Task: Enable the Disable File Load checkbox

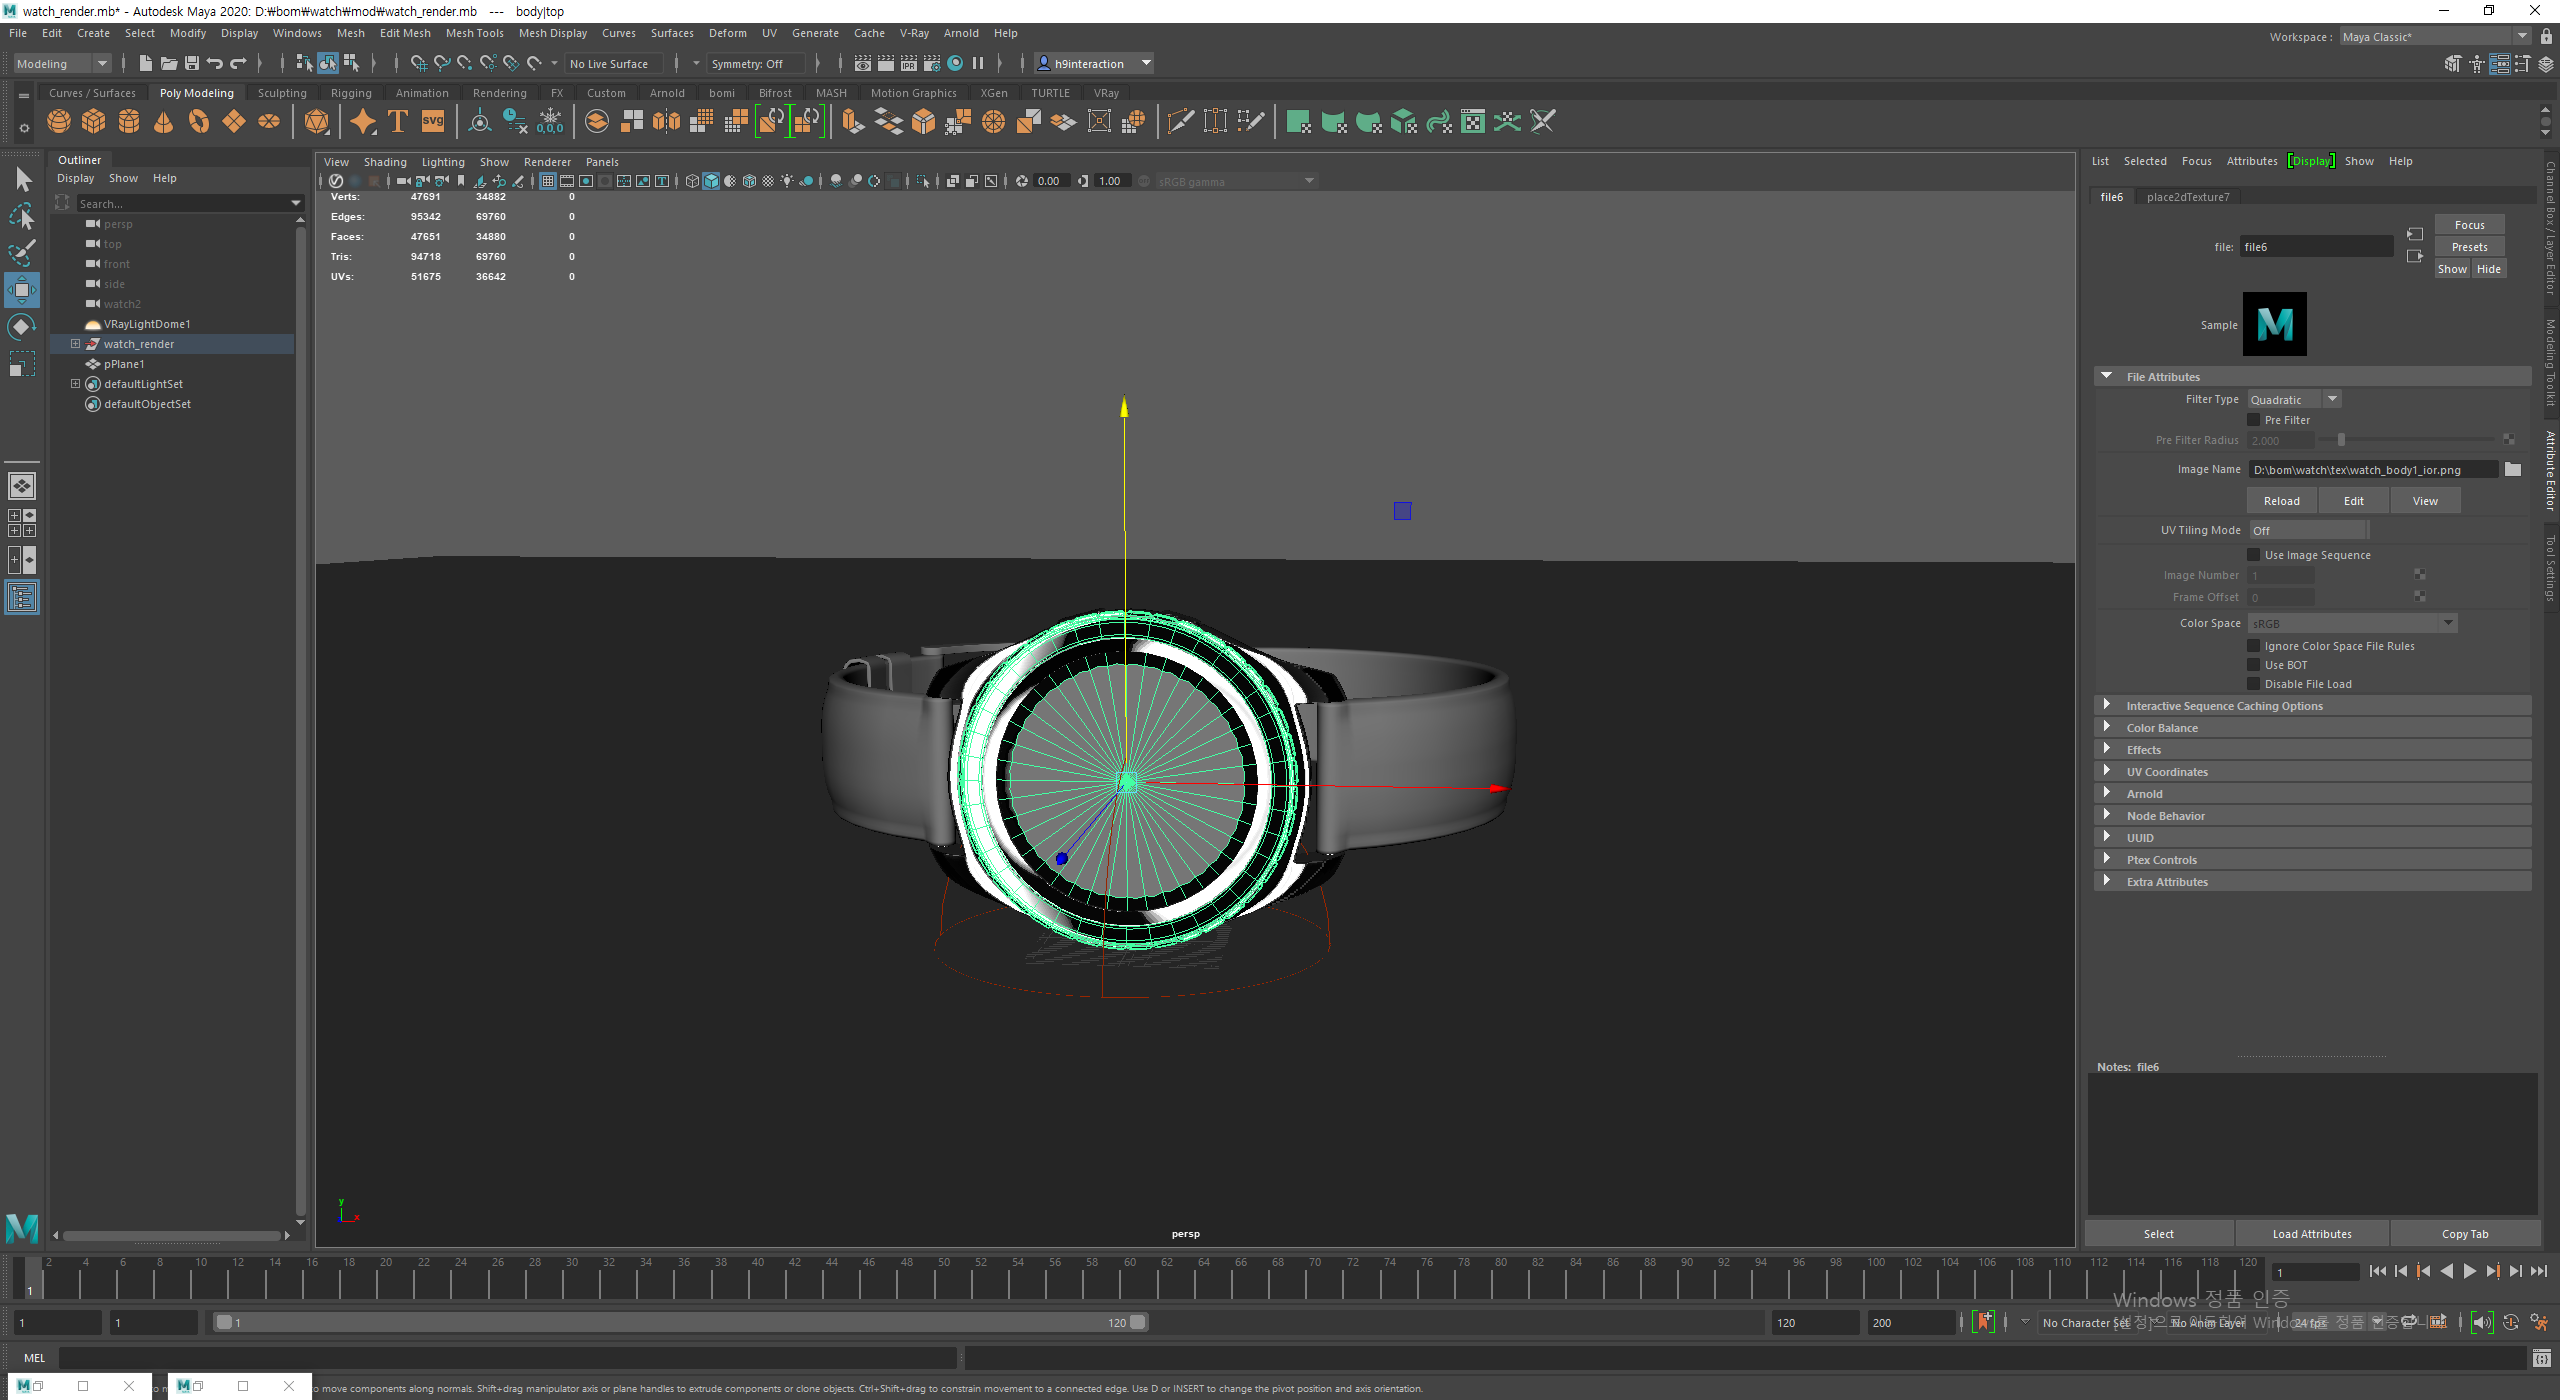Action: coord(2254,684)
